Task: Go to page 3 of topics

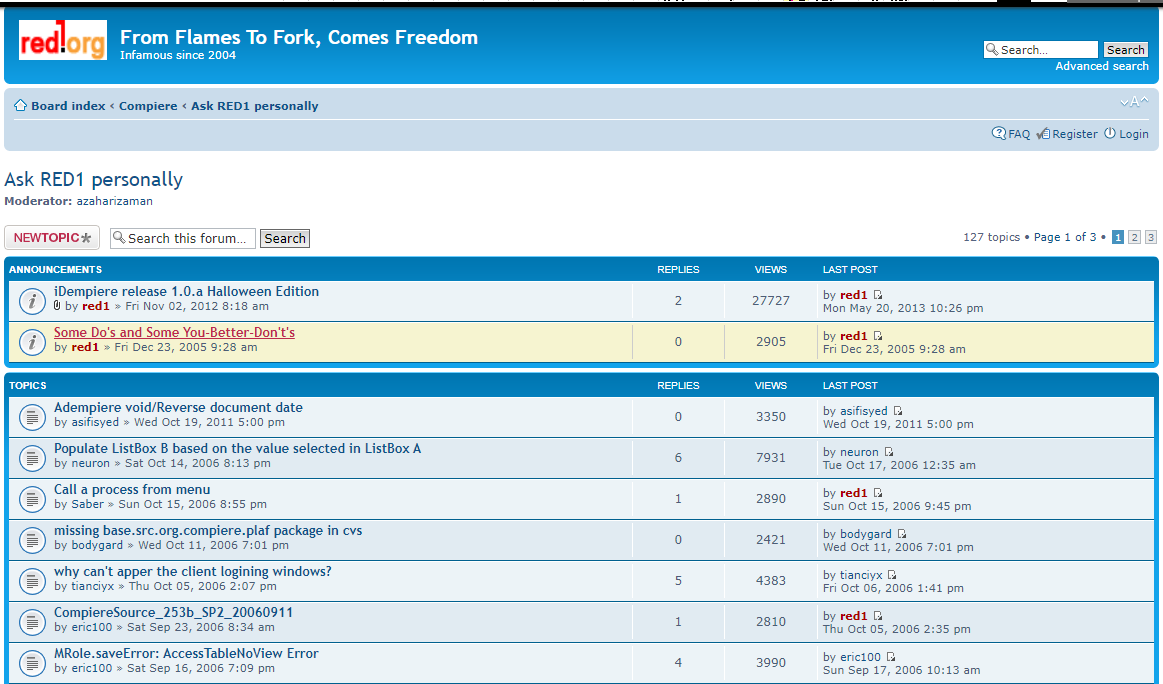Action: pyautogui.click(x=1150, y=237)
